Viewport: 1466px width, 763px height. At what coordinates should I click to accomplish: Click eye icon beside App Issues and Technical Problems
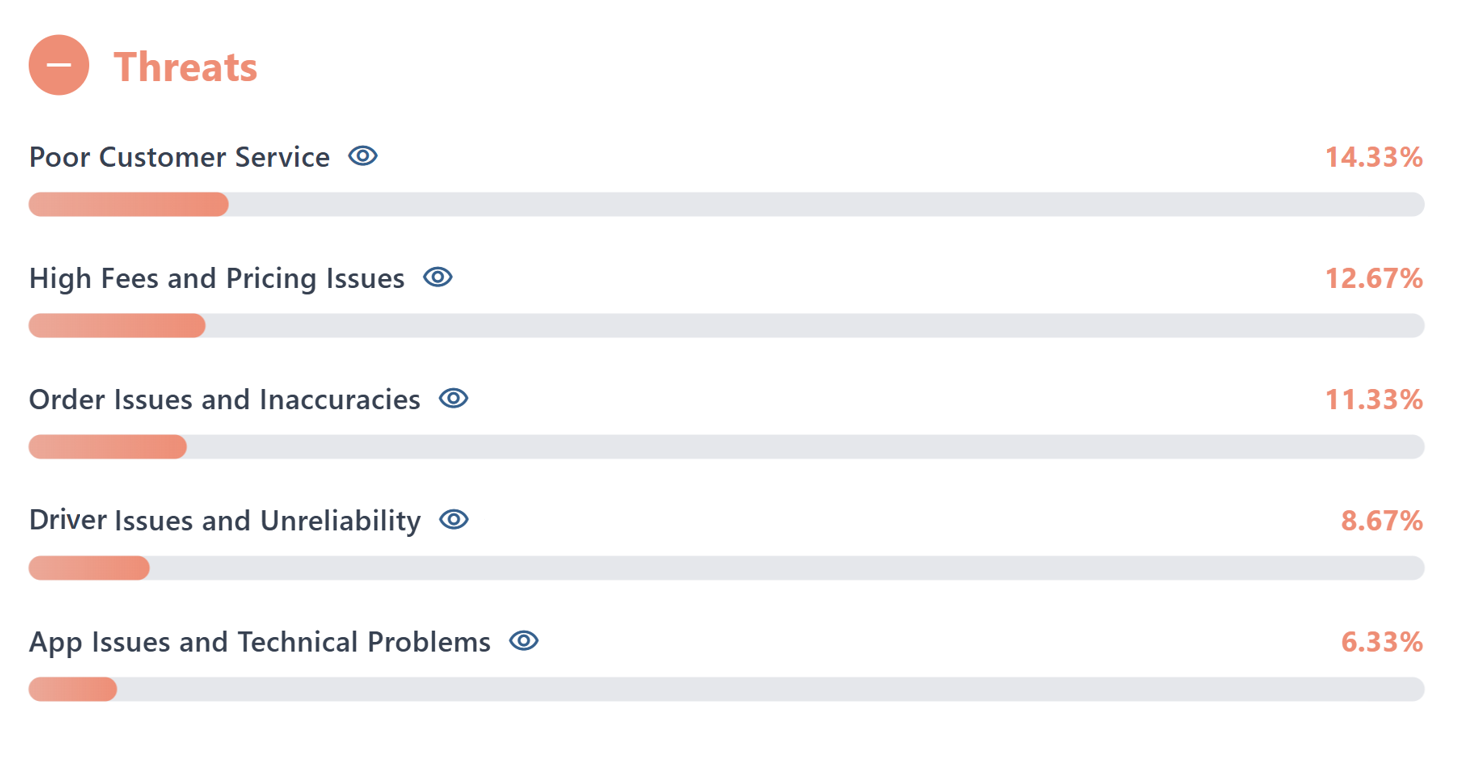click(x=524, y=641)
